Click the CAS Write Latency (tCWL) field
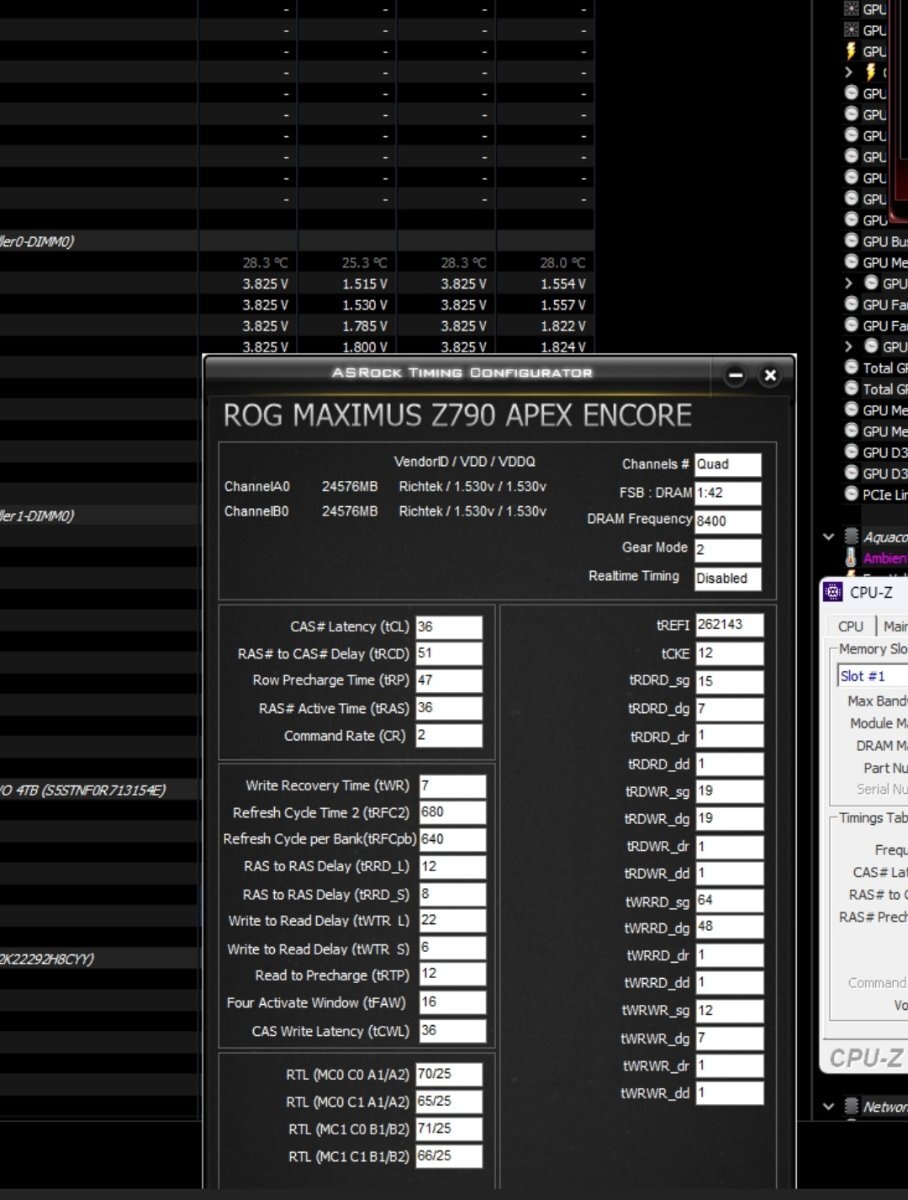The image size is (908, 1200). coord(452,1031)
